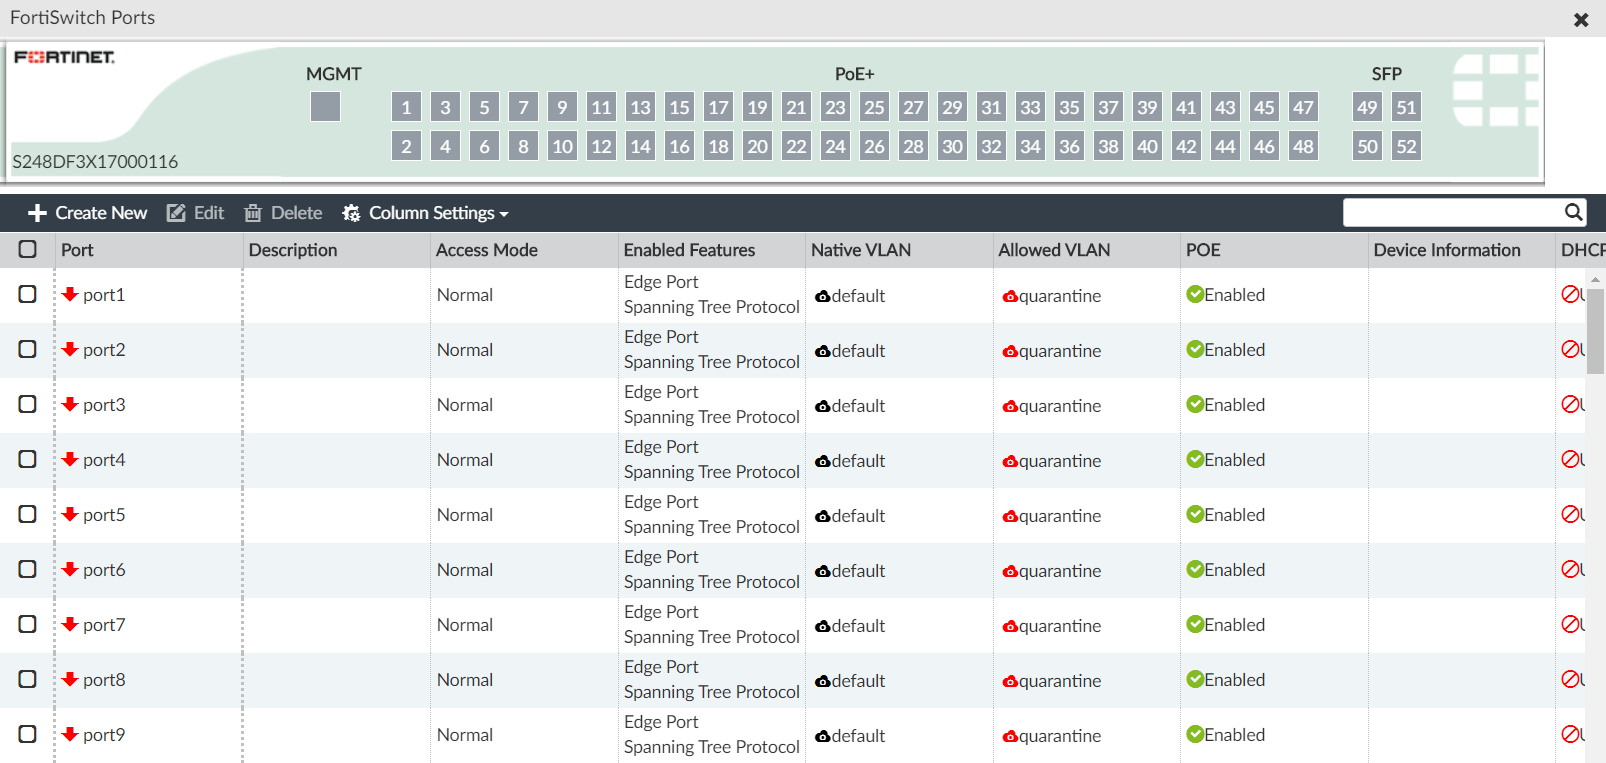Click the Delete button
This screenshot has width=1606, height=763.
(284, 213)
